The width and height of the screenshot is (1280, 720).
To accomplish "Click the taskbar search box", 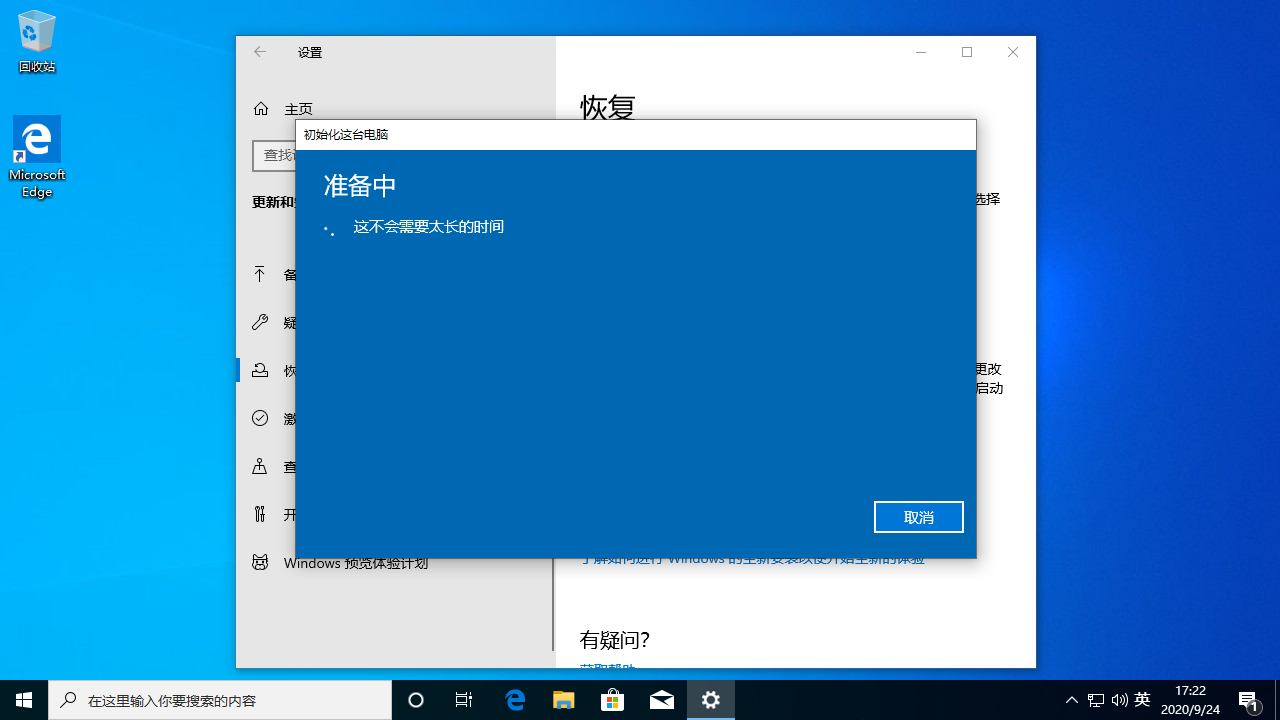I will tap(220, 700).
